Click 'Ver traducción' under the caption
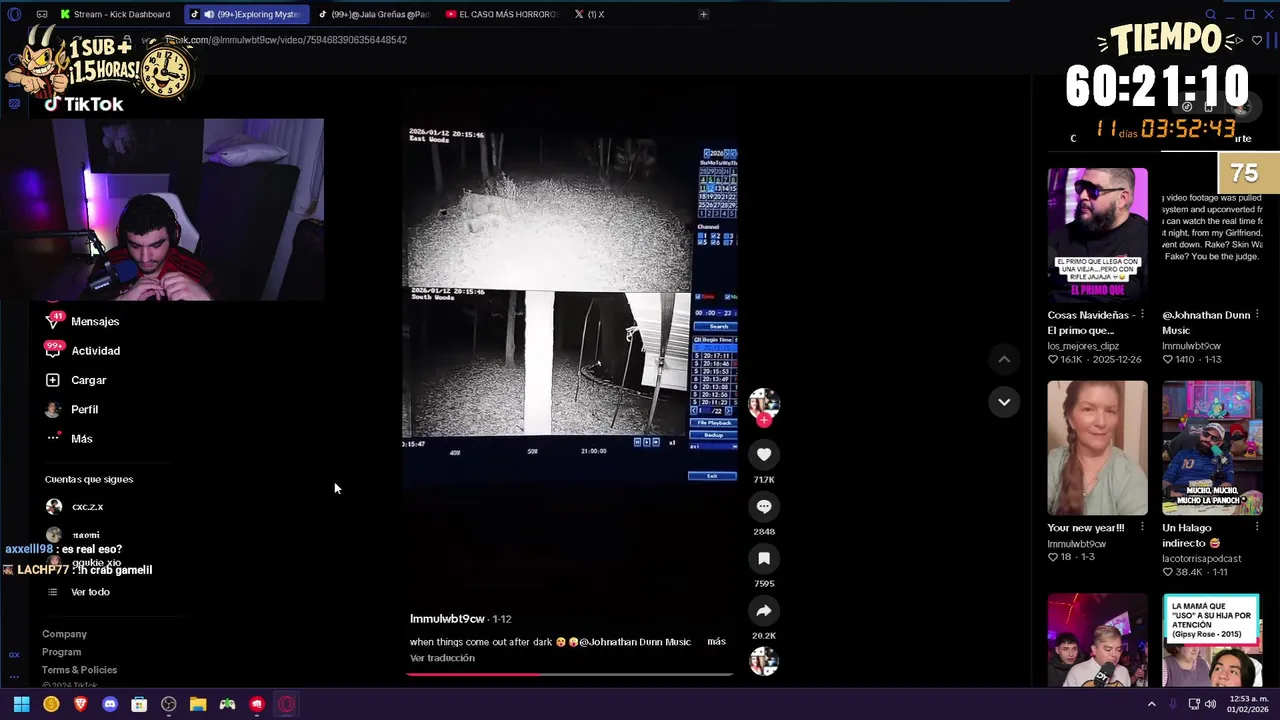The height and width of the screenshot is (720, 1280). [442, 658]
